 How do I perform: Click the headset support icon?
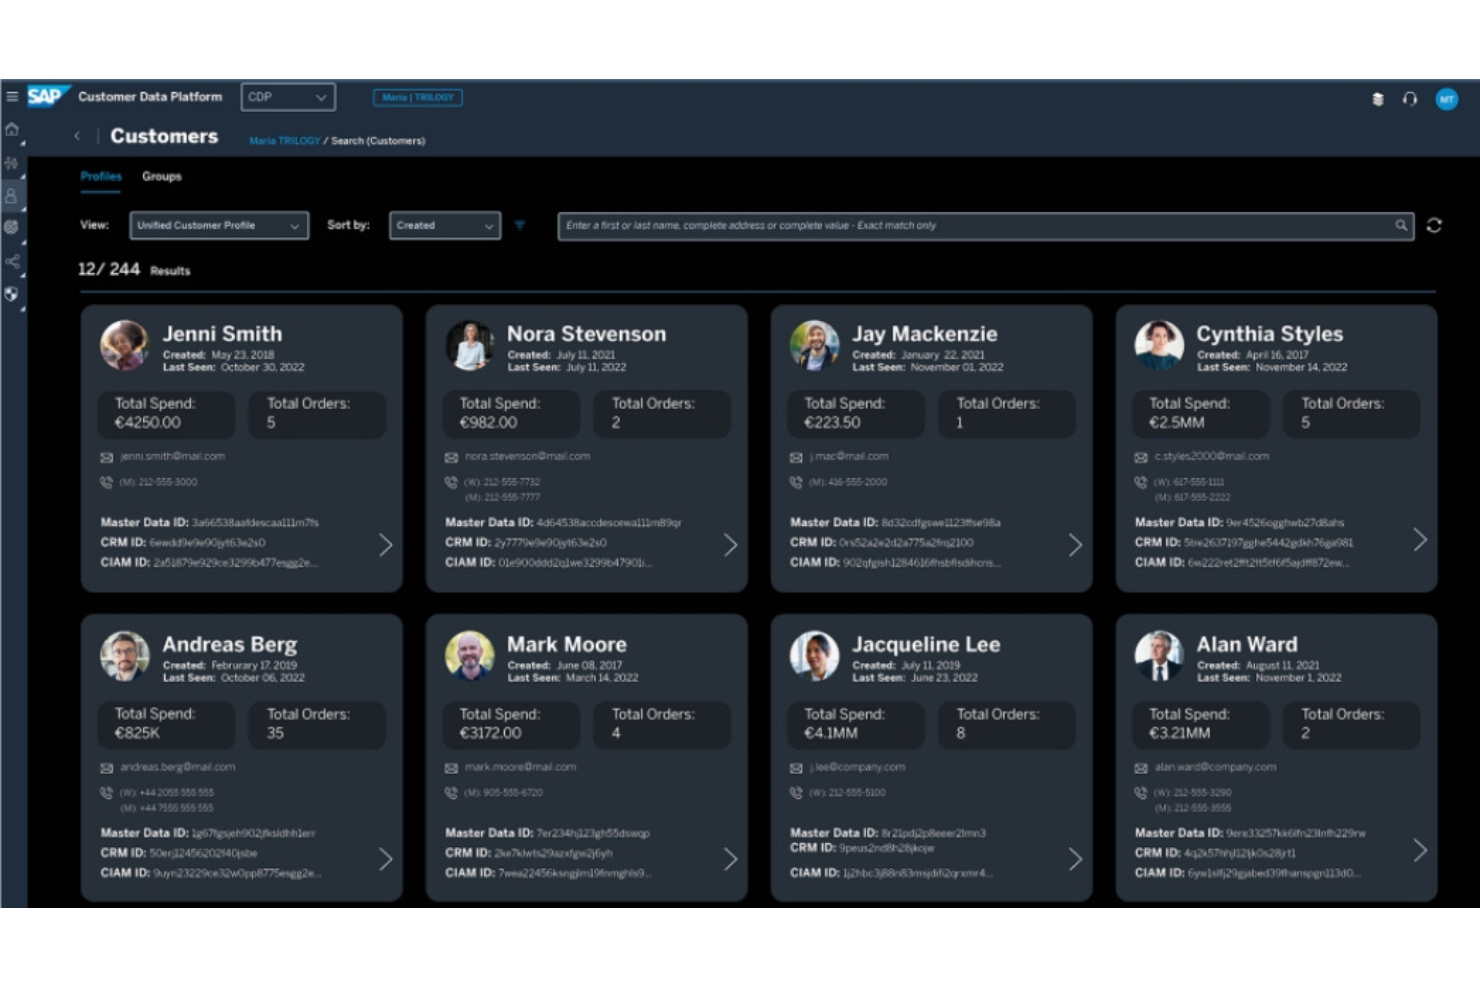1411,98
